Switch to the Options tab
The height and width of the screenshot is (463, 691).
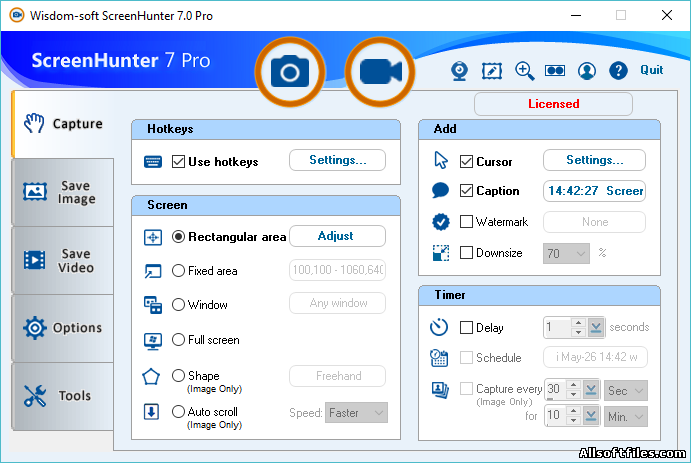pos(63,328)
